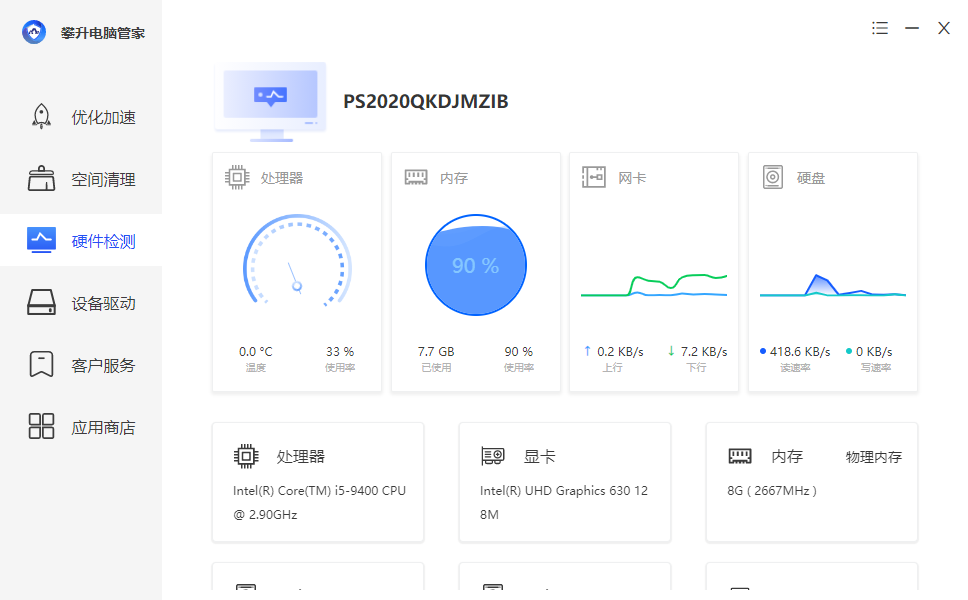968x600 pixels.
Task: Click the 90 % memory usage circle
Action: [x=476, y=265]
